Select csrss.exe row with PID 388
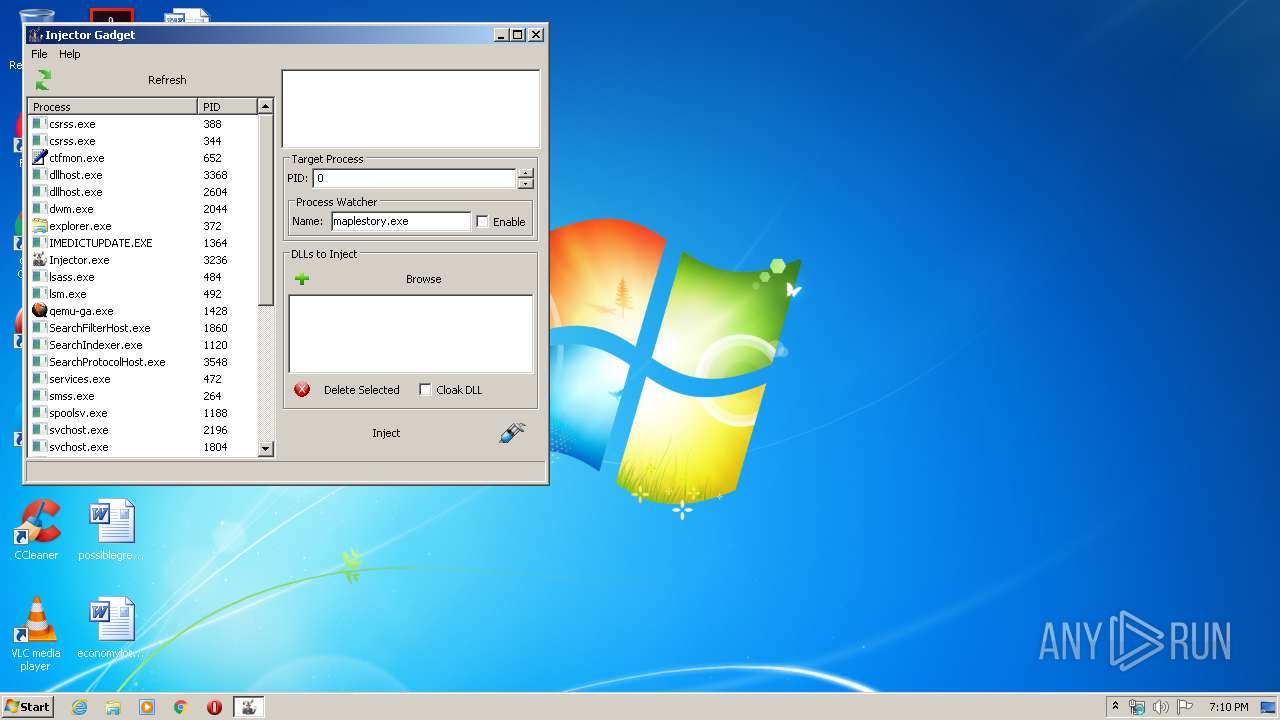 coord(143,124)
